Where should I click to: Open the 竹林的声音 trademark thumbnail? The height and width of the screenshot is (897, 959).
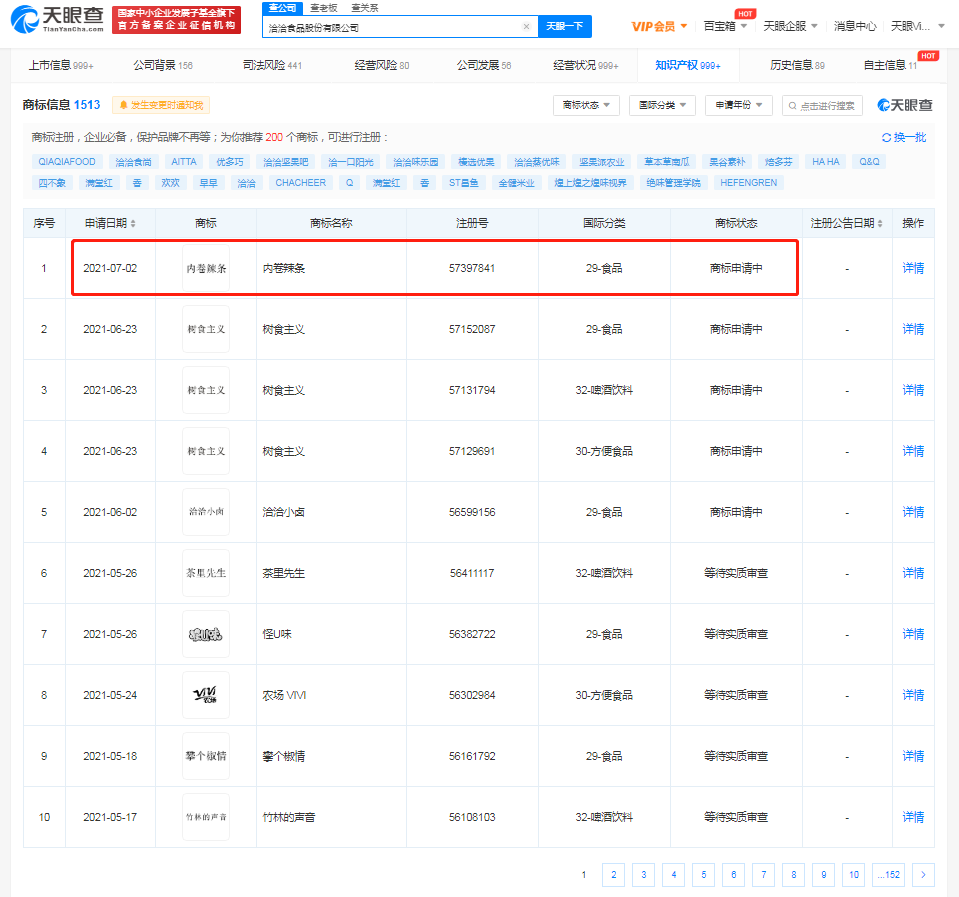(x=206, y=817)
